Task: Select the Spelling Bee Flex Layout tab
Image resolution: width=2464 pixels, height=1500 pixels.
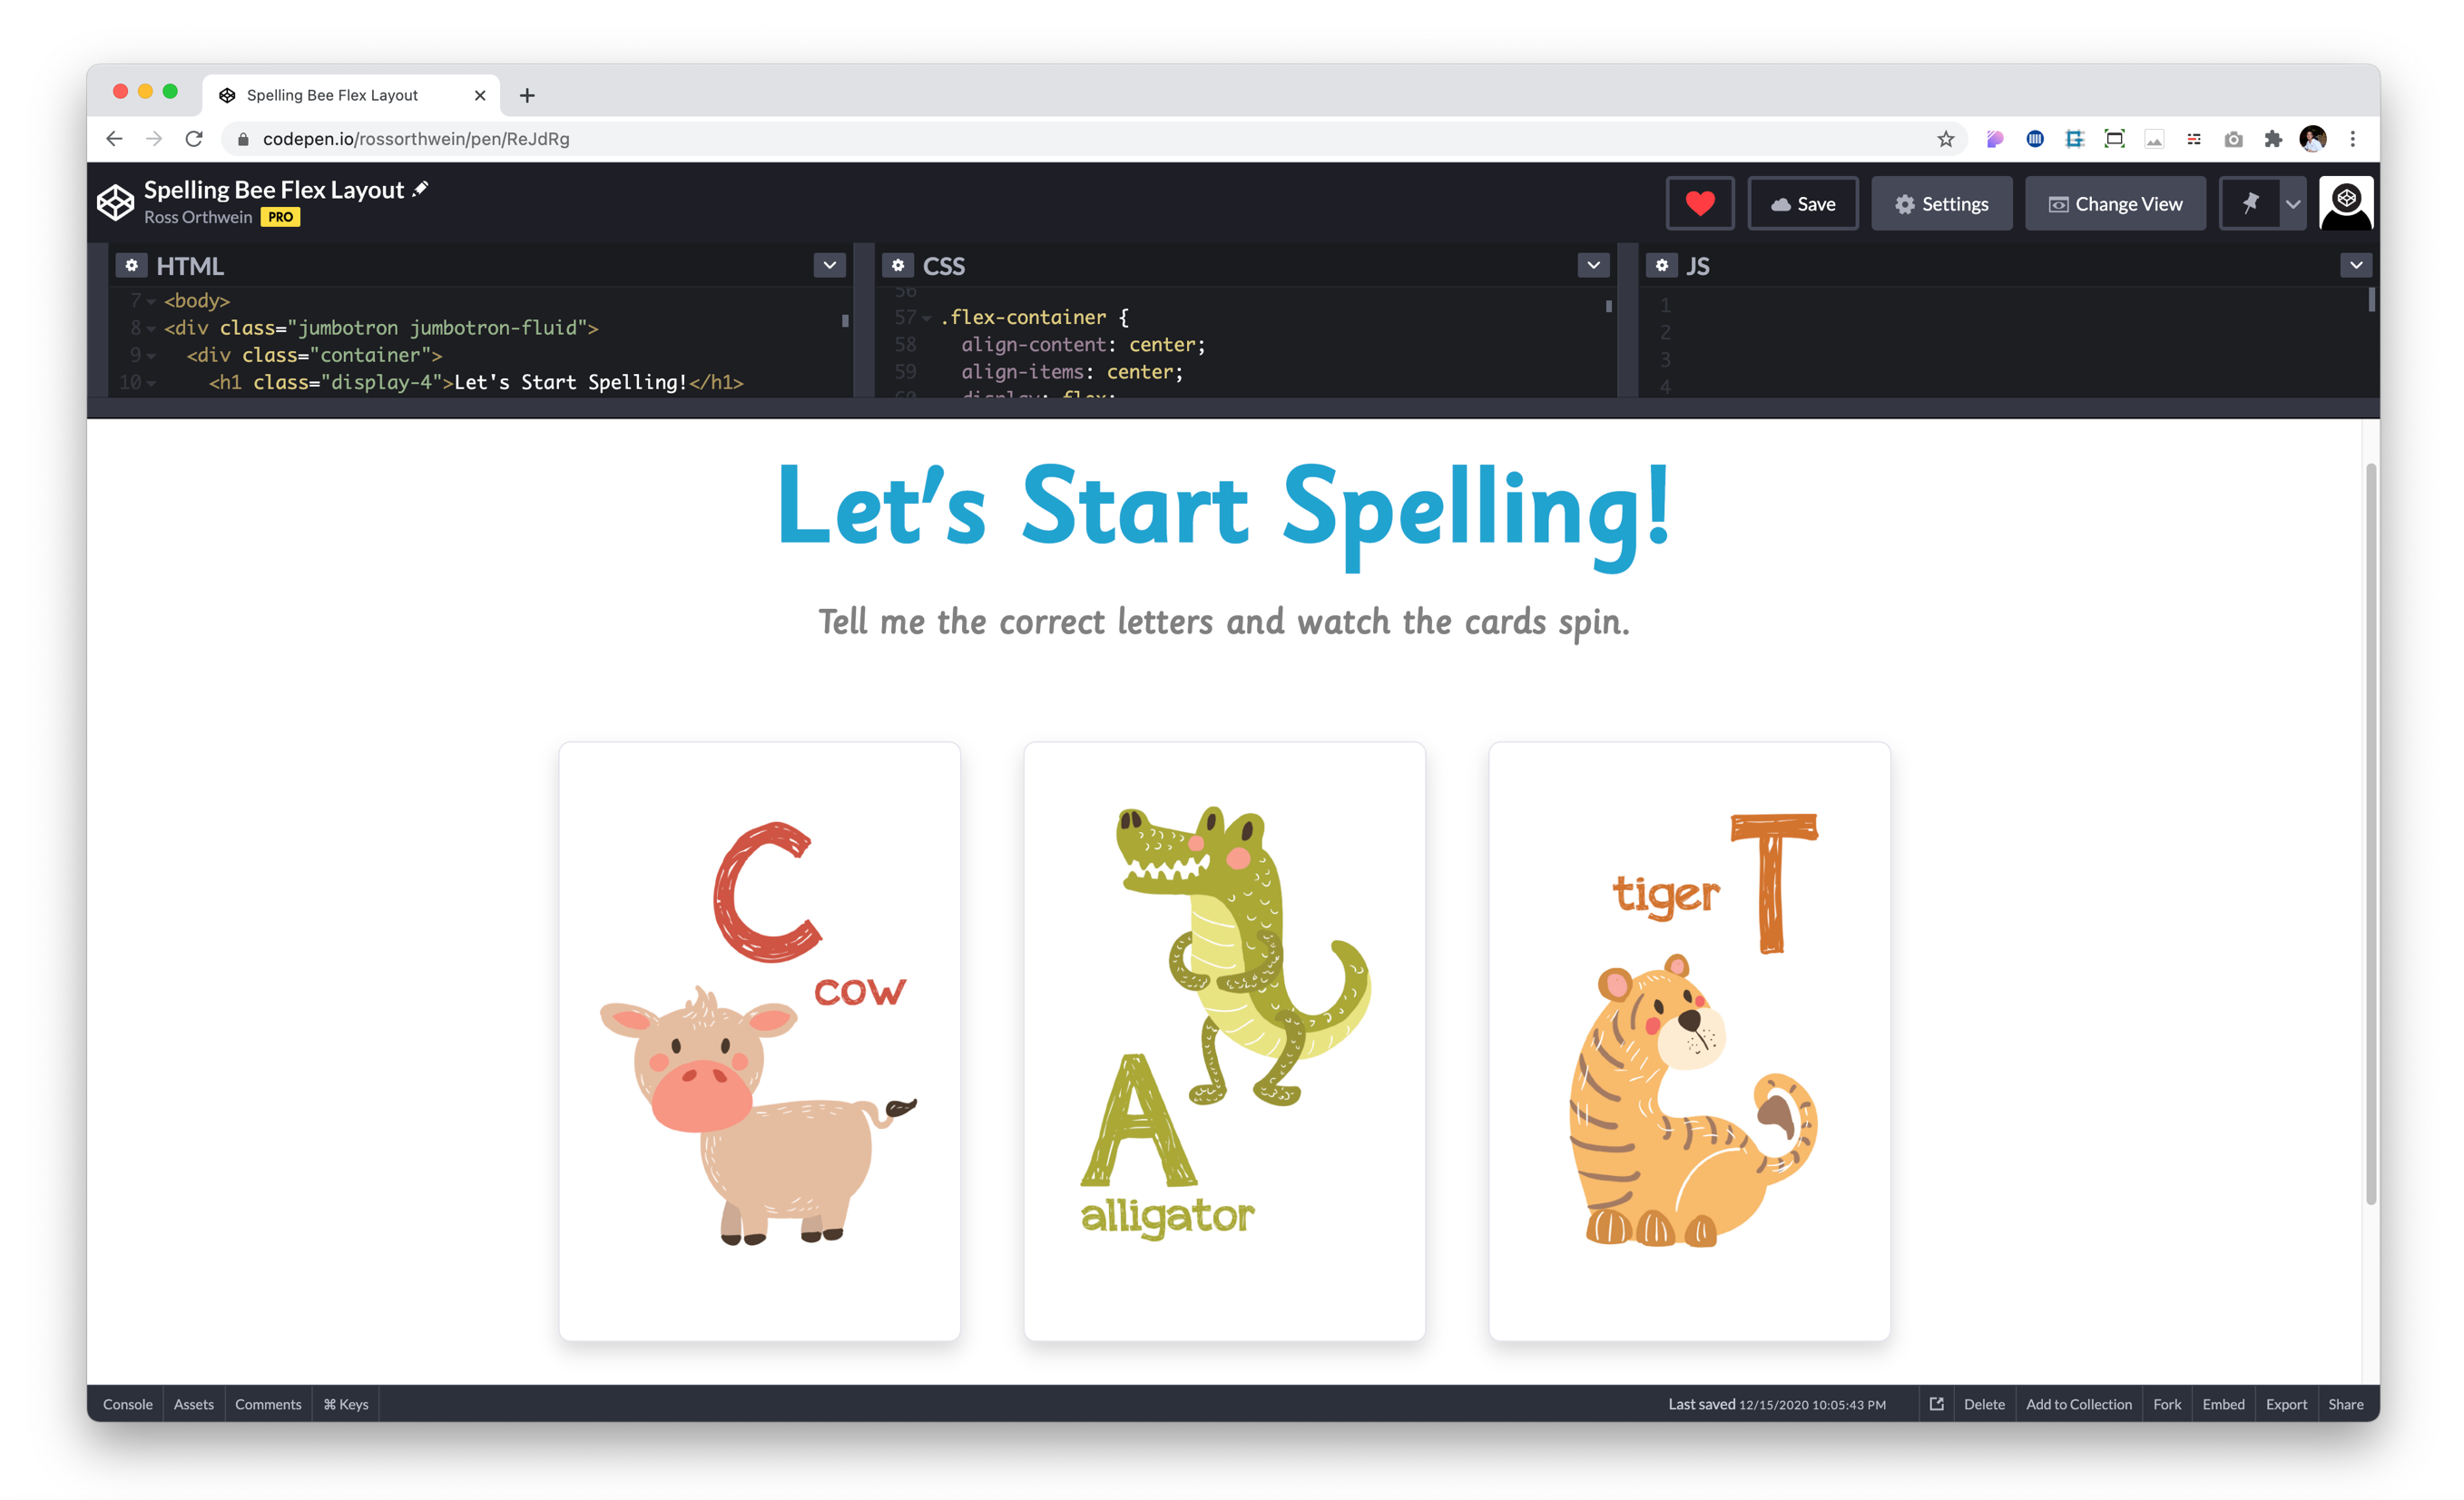Action: click(x=351, y=96)
